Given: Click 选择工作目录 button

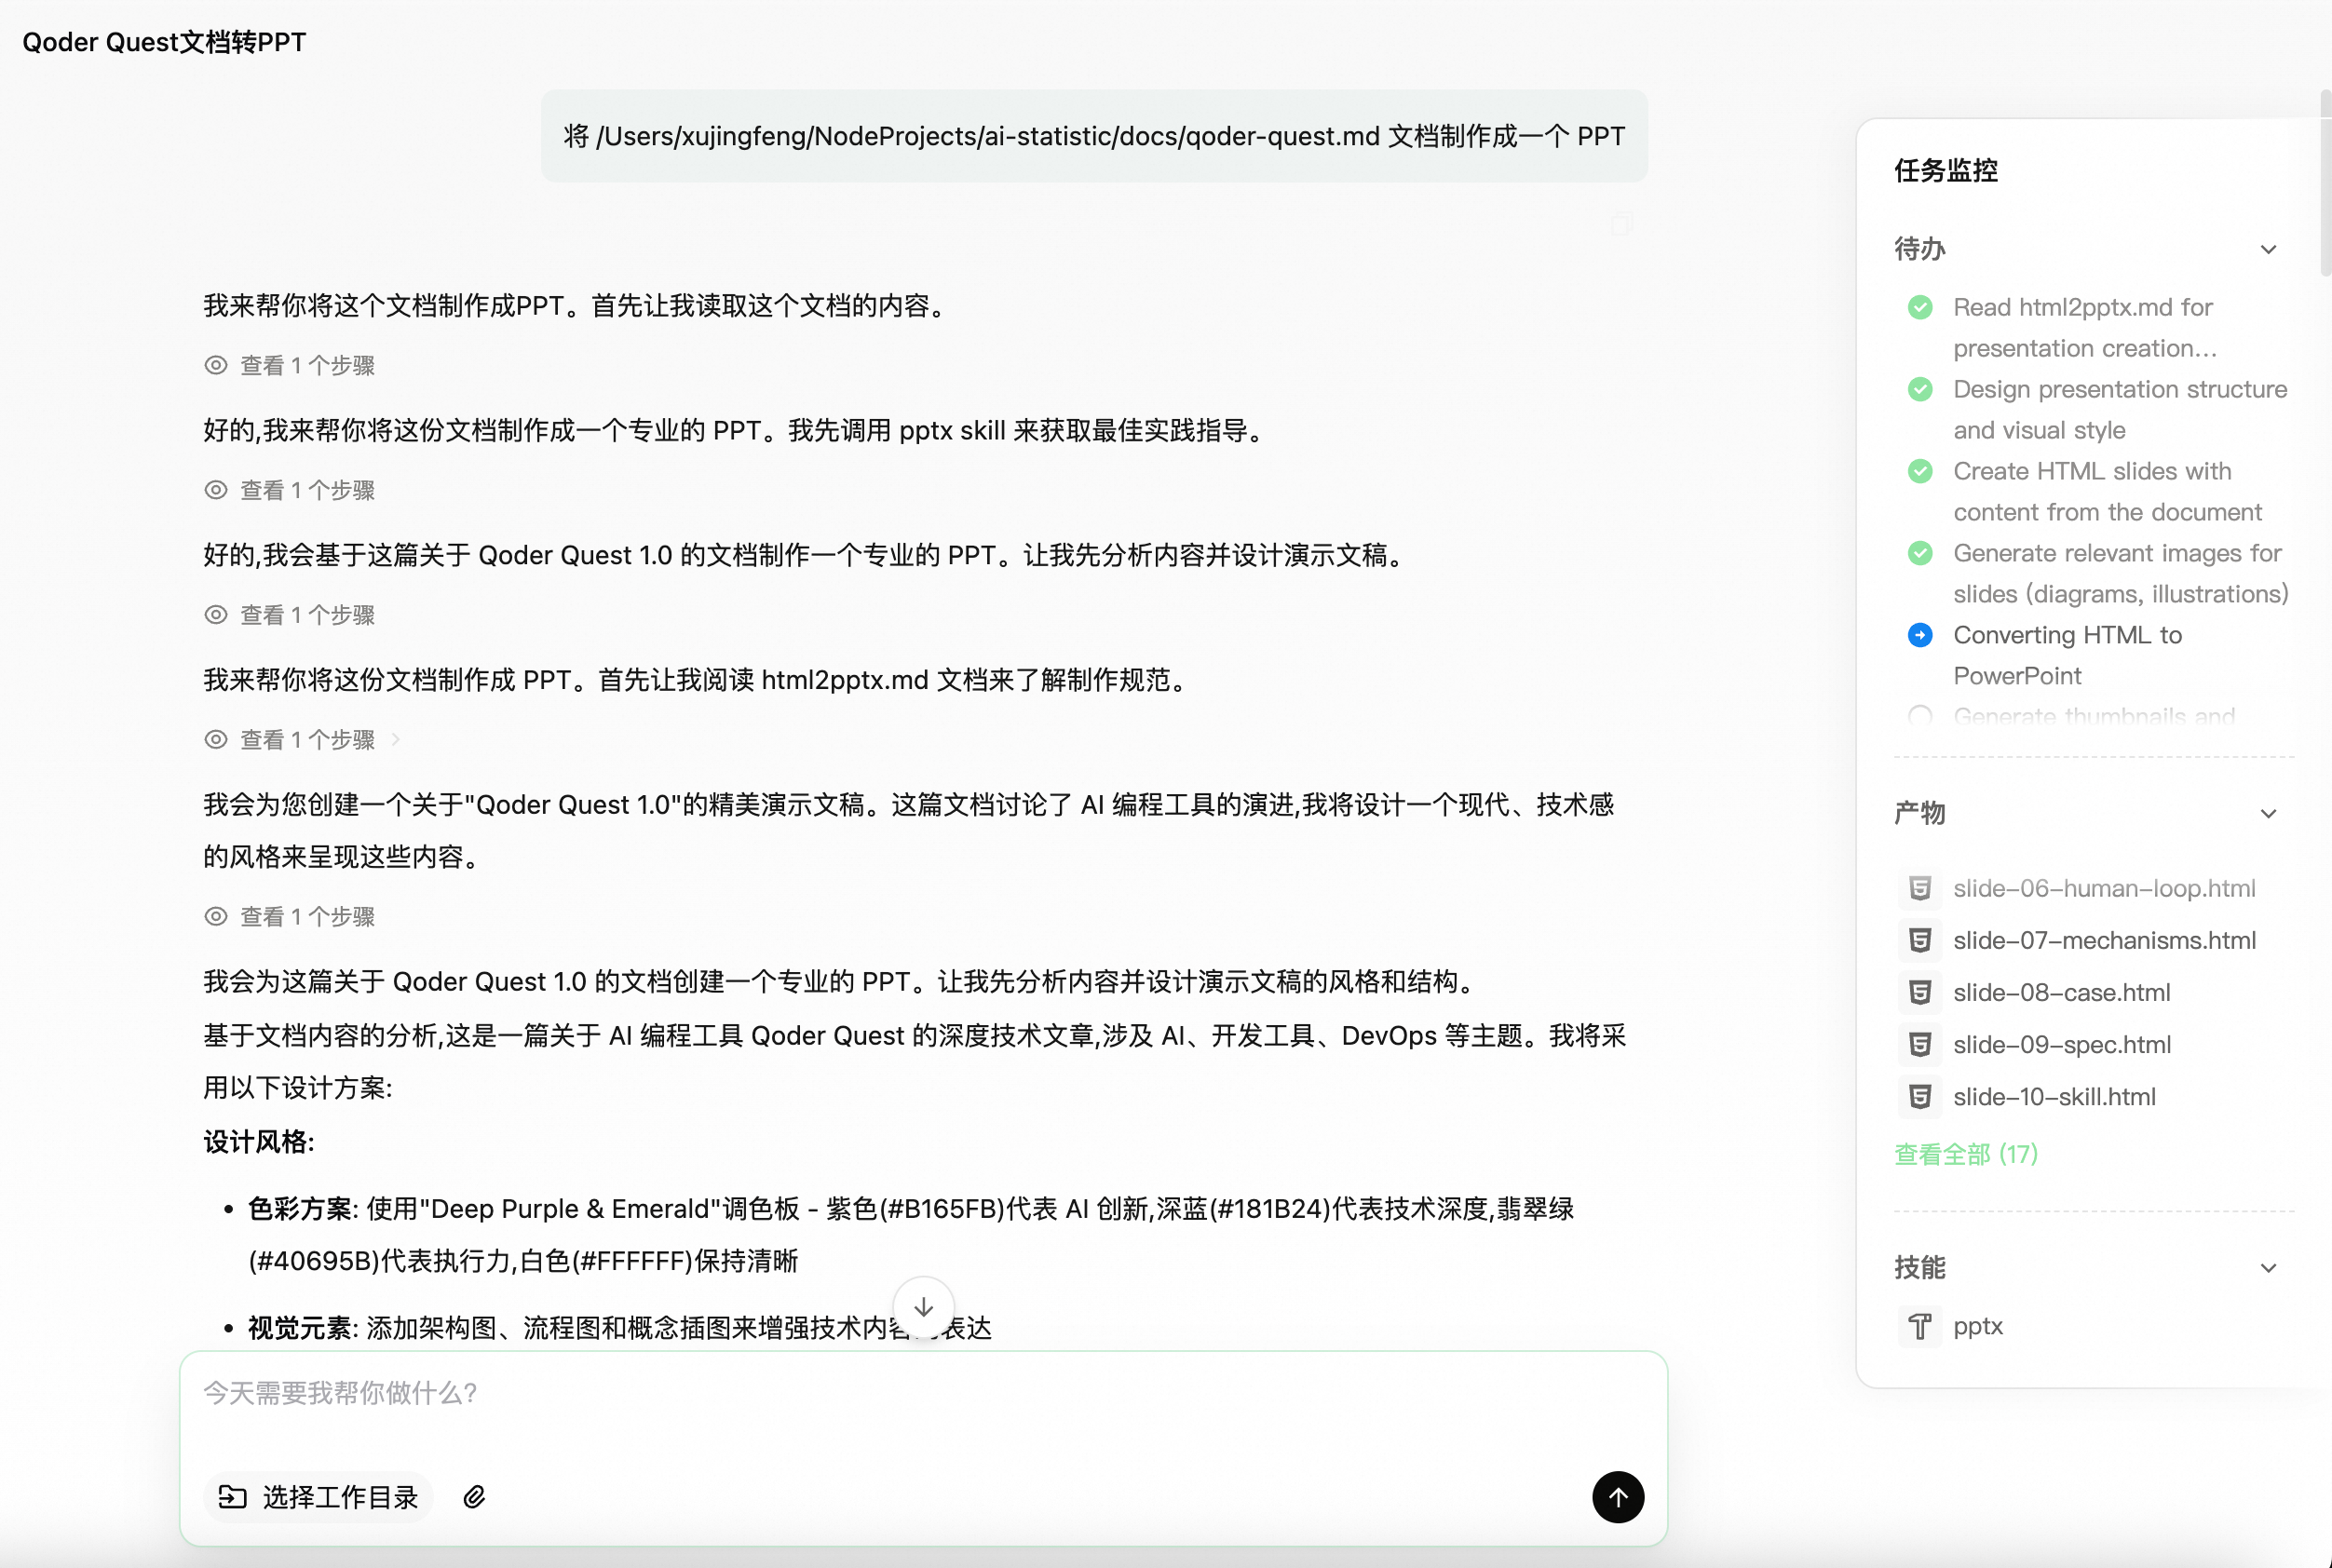Looking at the screenshot, I should 318,1496.
